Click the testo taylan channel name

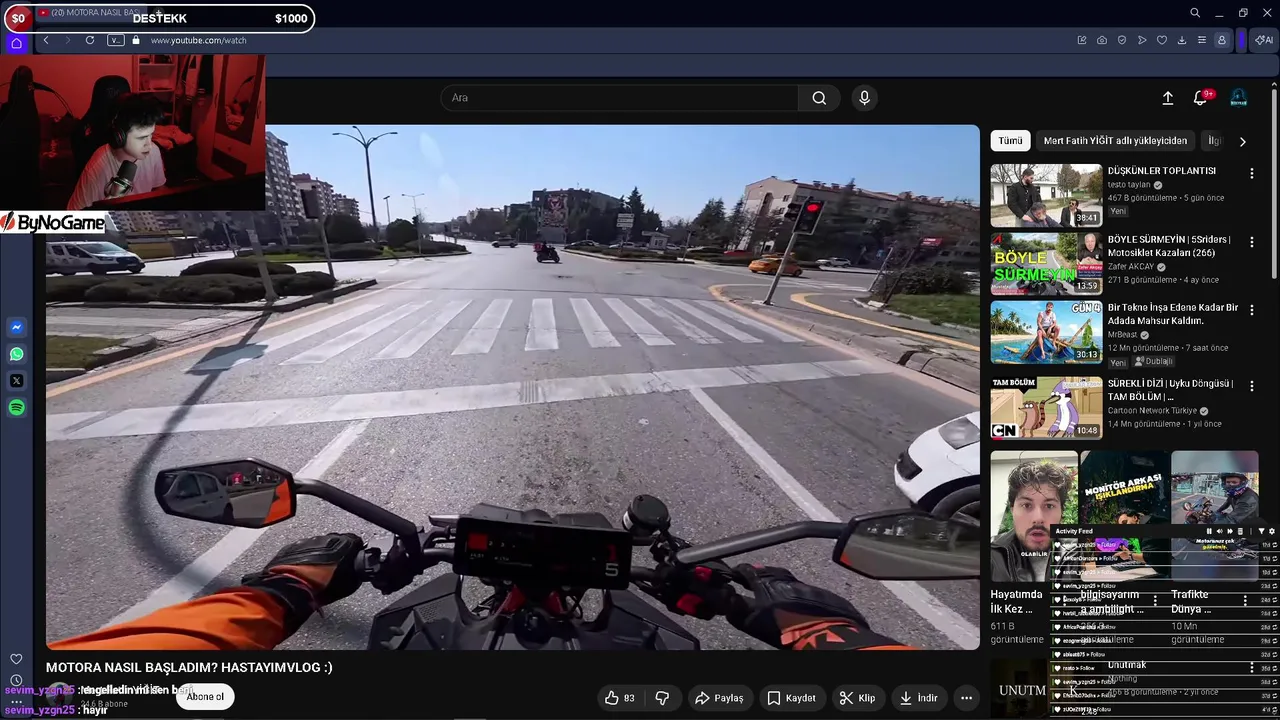[x=1129, y=185]
